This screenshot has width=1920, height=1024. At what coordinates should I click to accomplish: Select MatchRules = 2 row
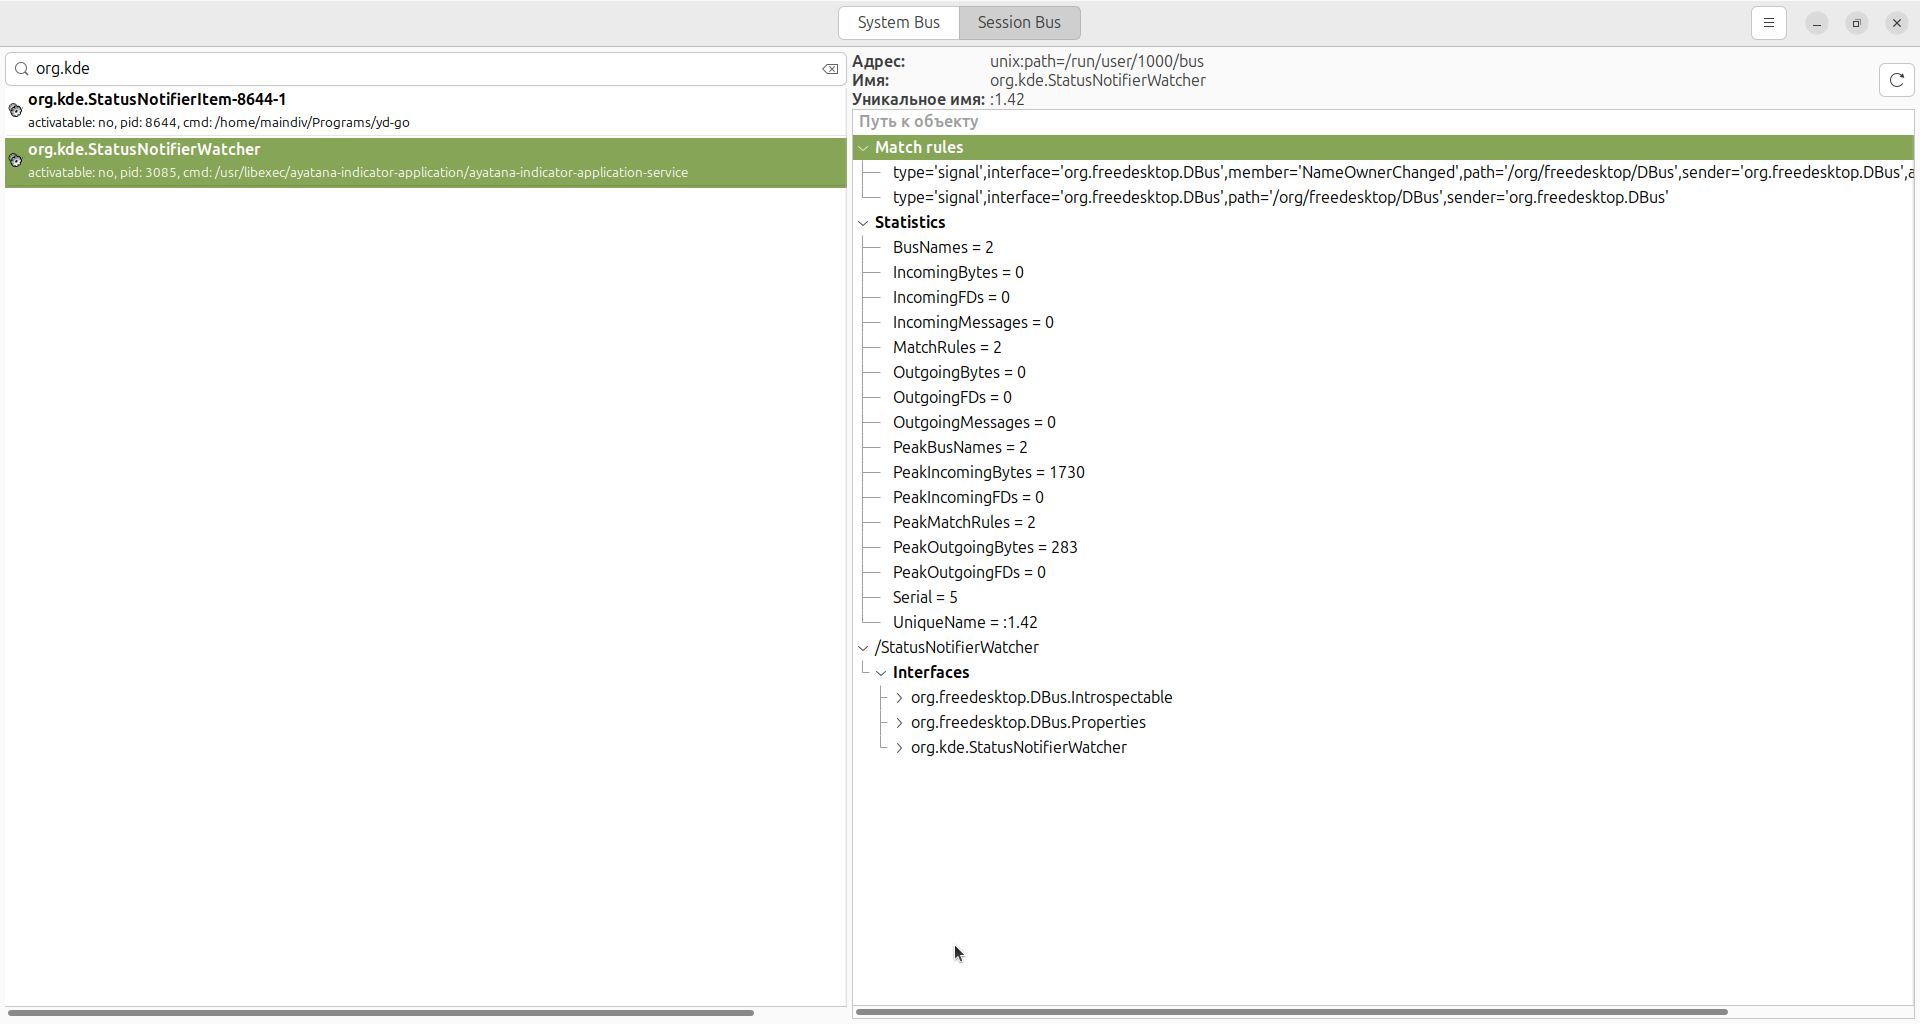(1383, 348)
